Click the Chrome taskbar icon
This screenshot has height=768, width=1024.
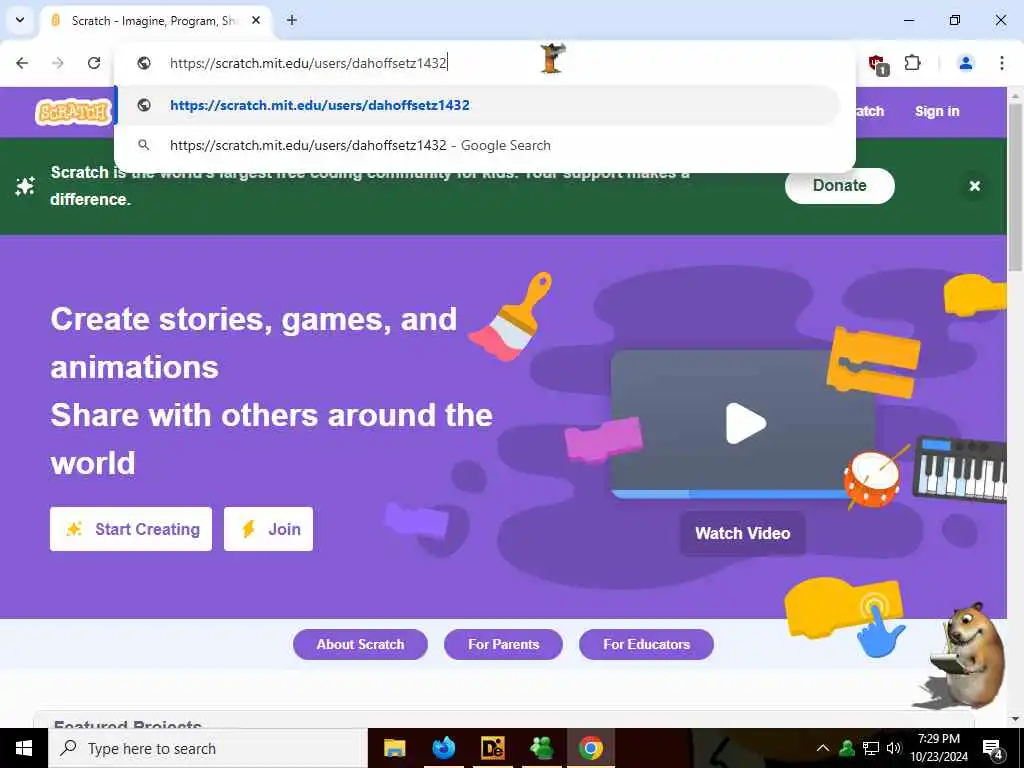pyautogui.click(x=591, y=748)
